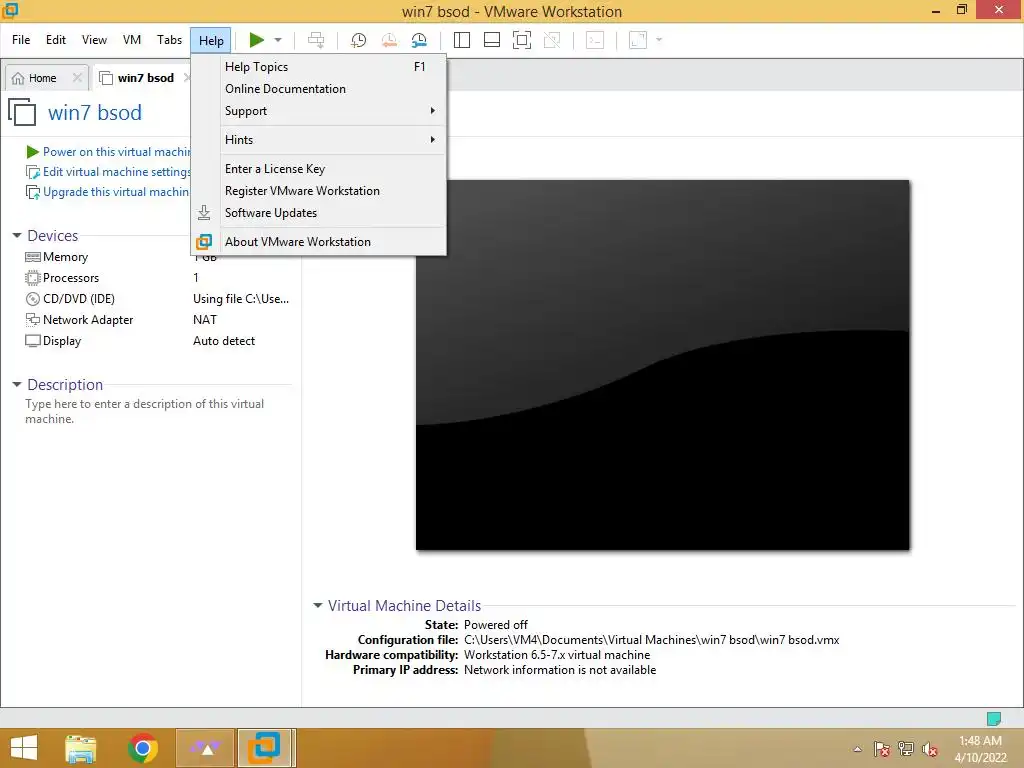
Task: Choose Online Documentation menu entry
Action: (x=319, y=89)
